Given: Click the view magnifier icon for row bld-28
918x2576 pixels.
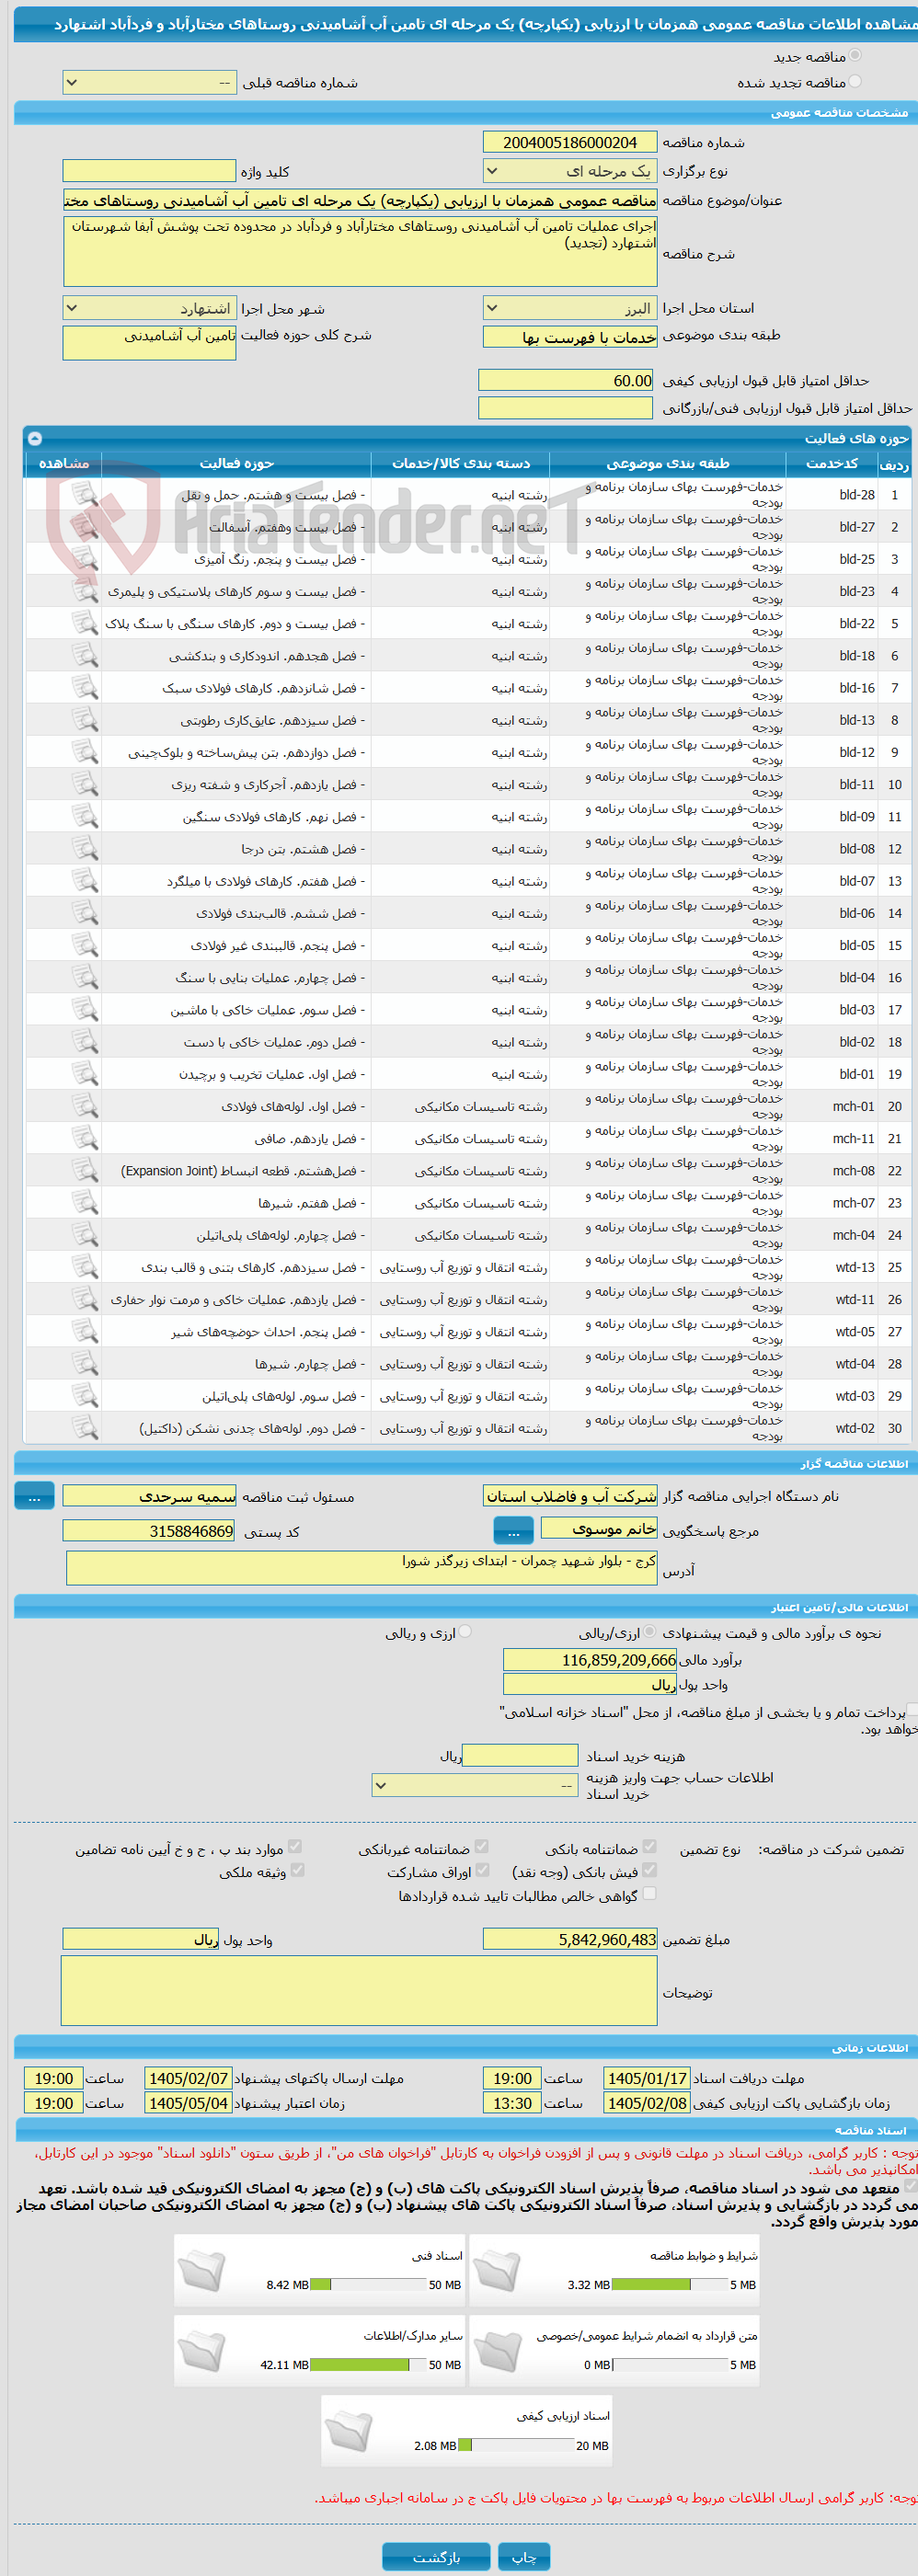Looking at the screenshot, I should point(84,494).
